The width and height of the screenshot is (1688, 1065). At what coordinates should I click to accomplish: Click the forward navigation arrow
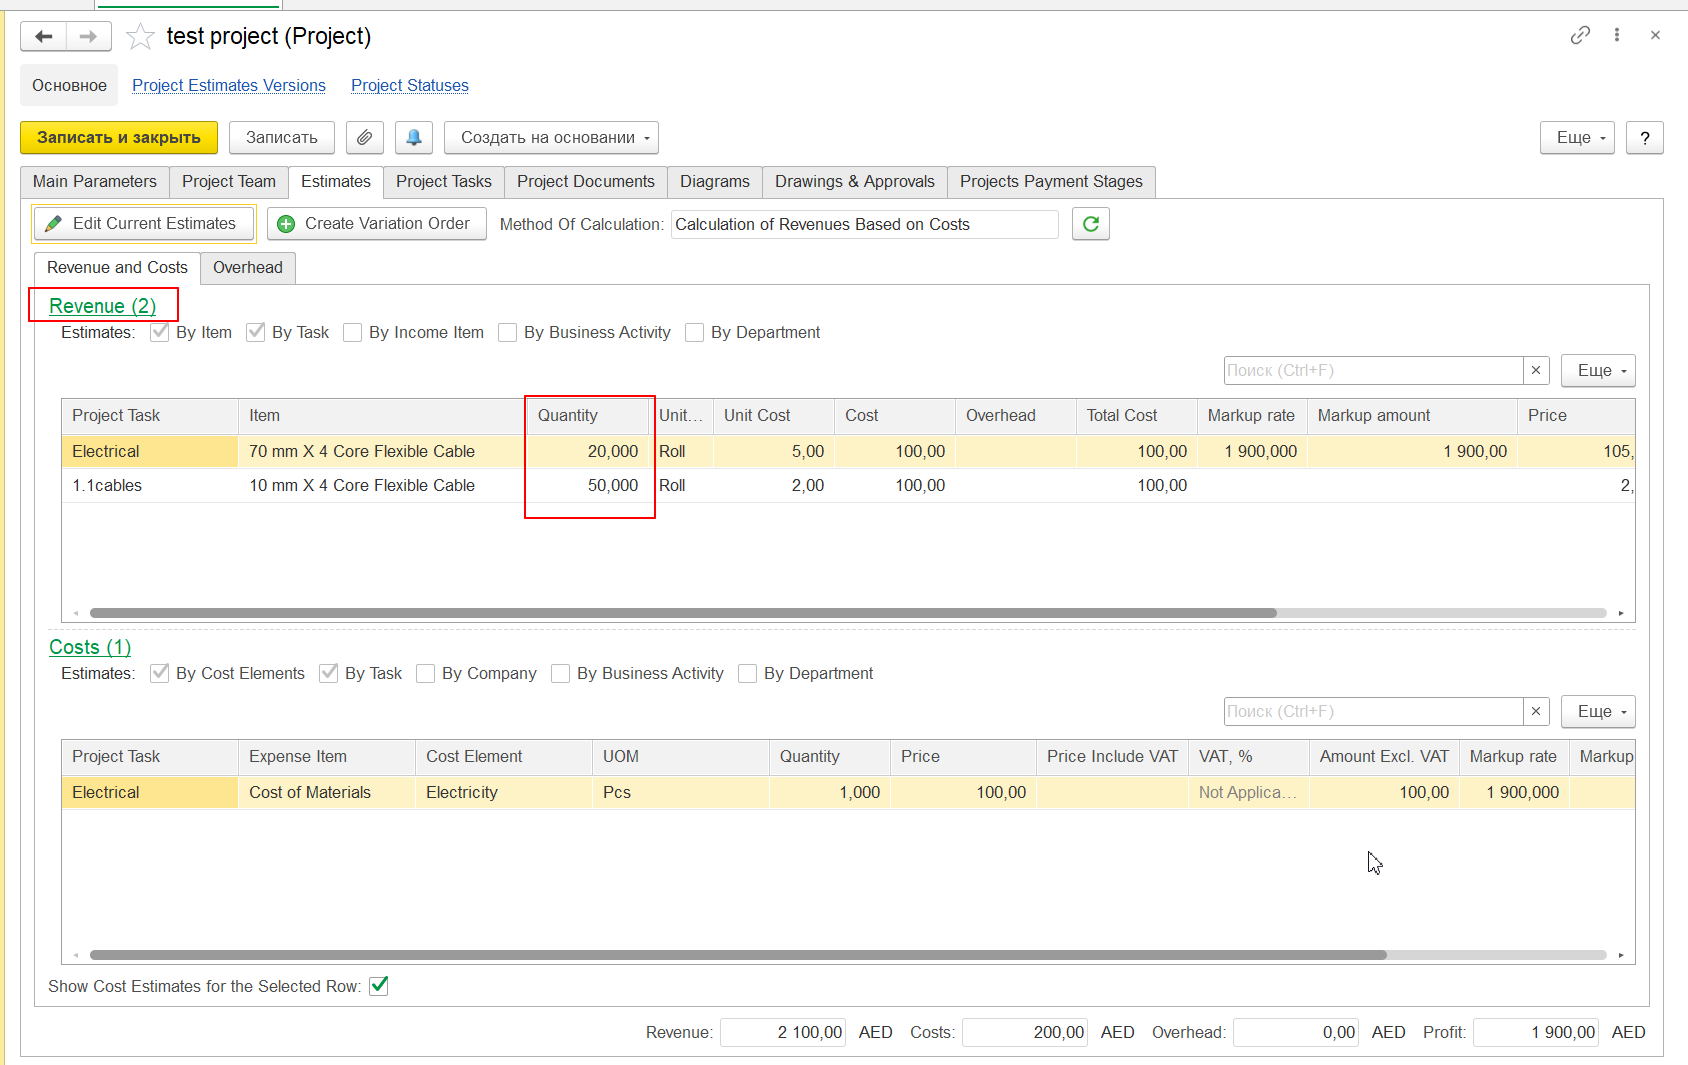(89, 37)
